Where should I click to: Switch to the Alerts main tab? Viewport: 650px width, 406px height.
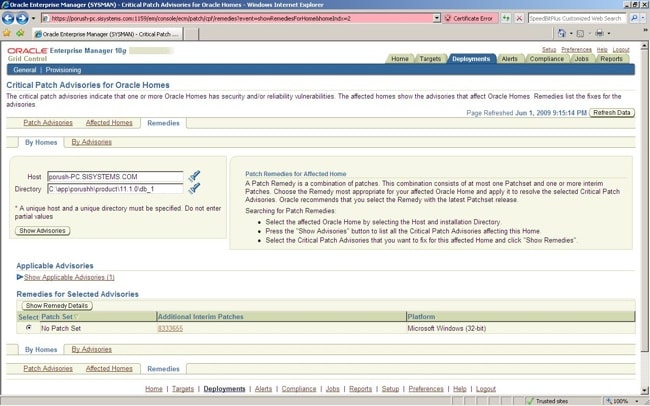click(509, 59)
